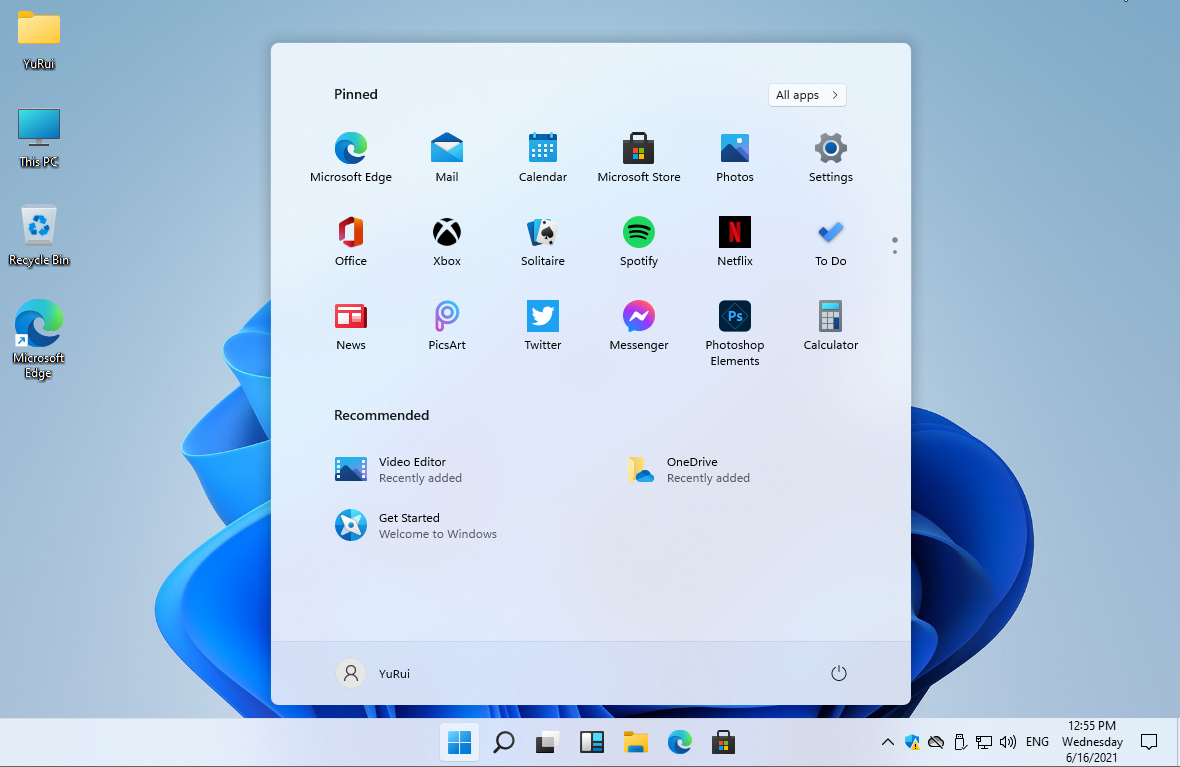Open Windows Security tray icon
The image size is (1180, 767).
tap(912, 742)
